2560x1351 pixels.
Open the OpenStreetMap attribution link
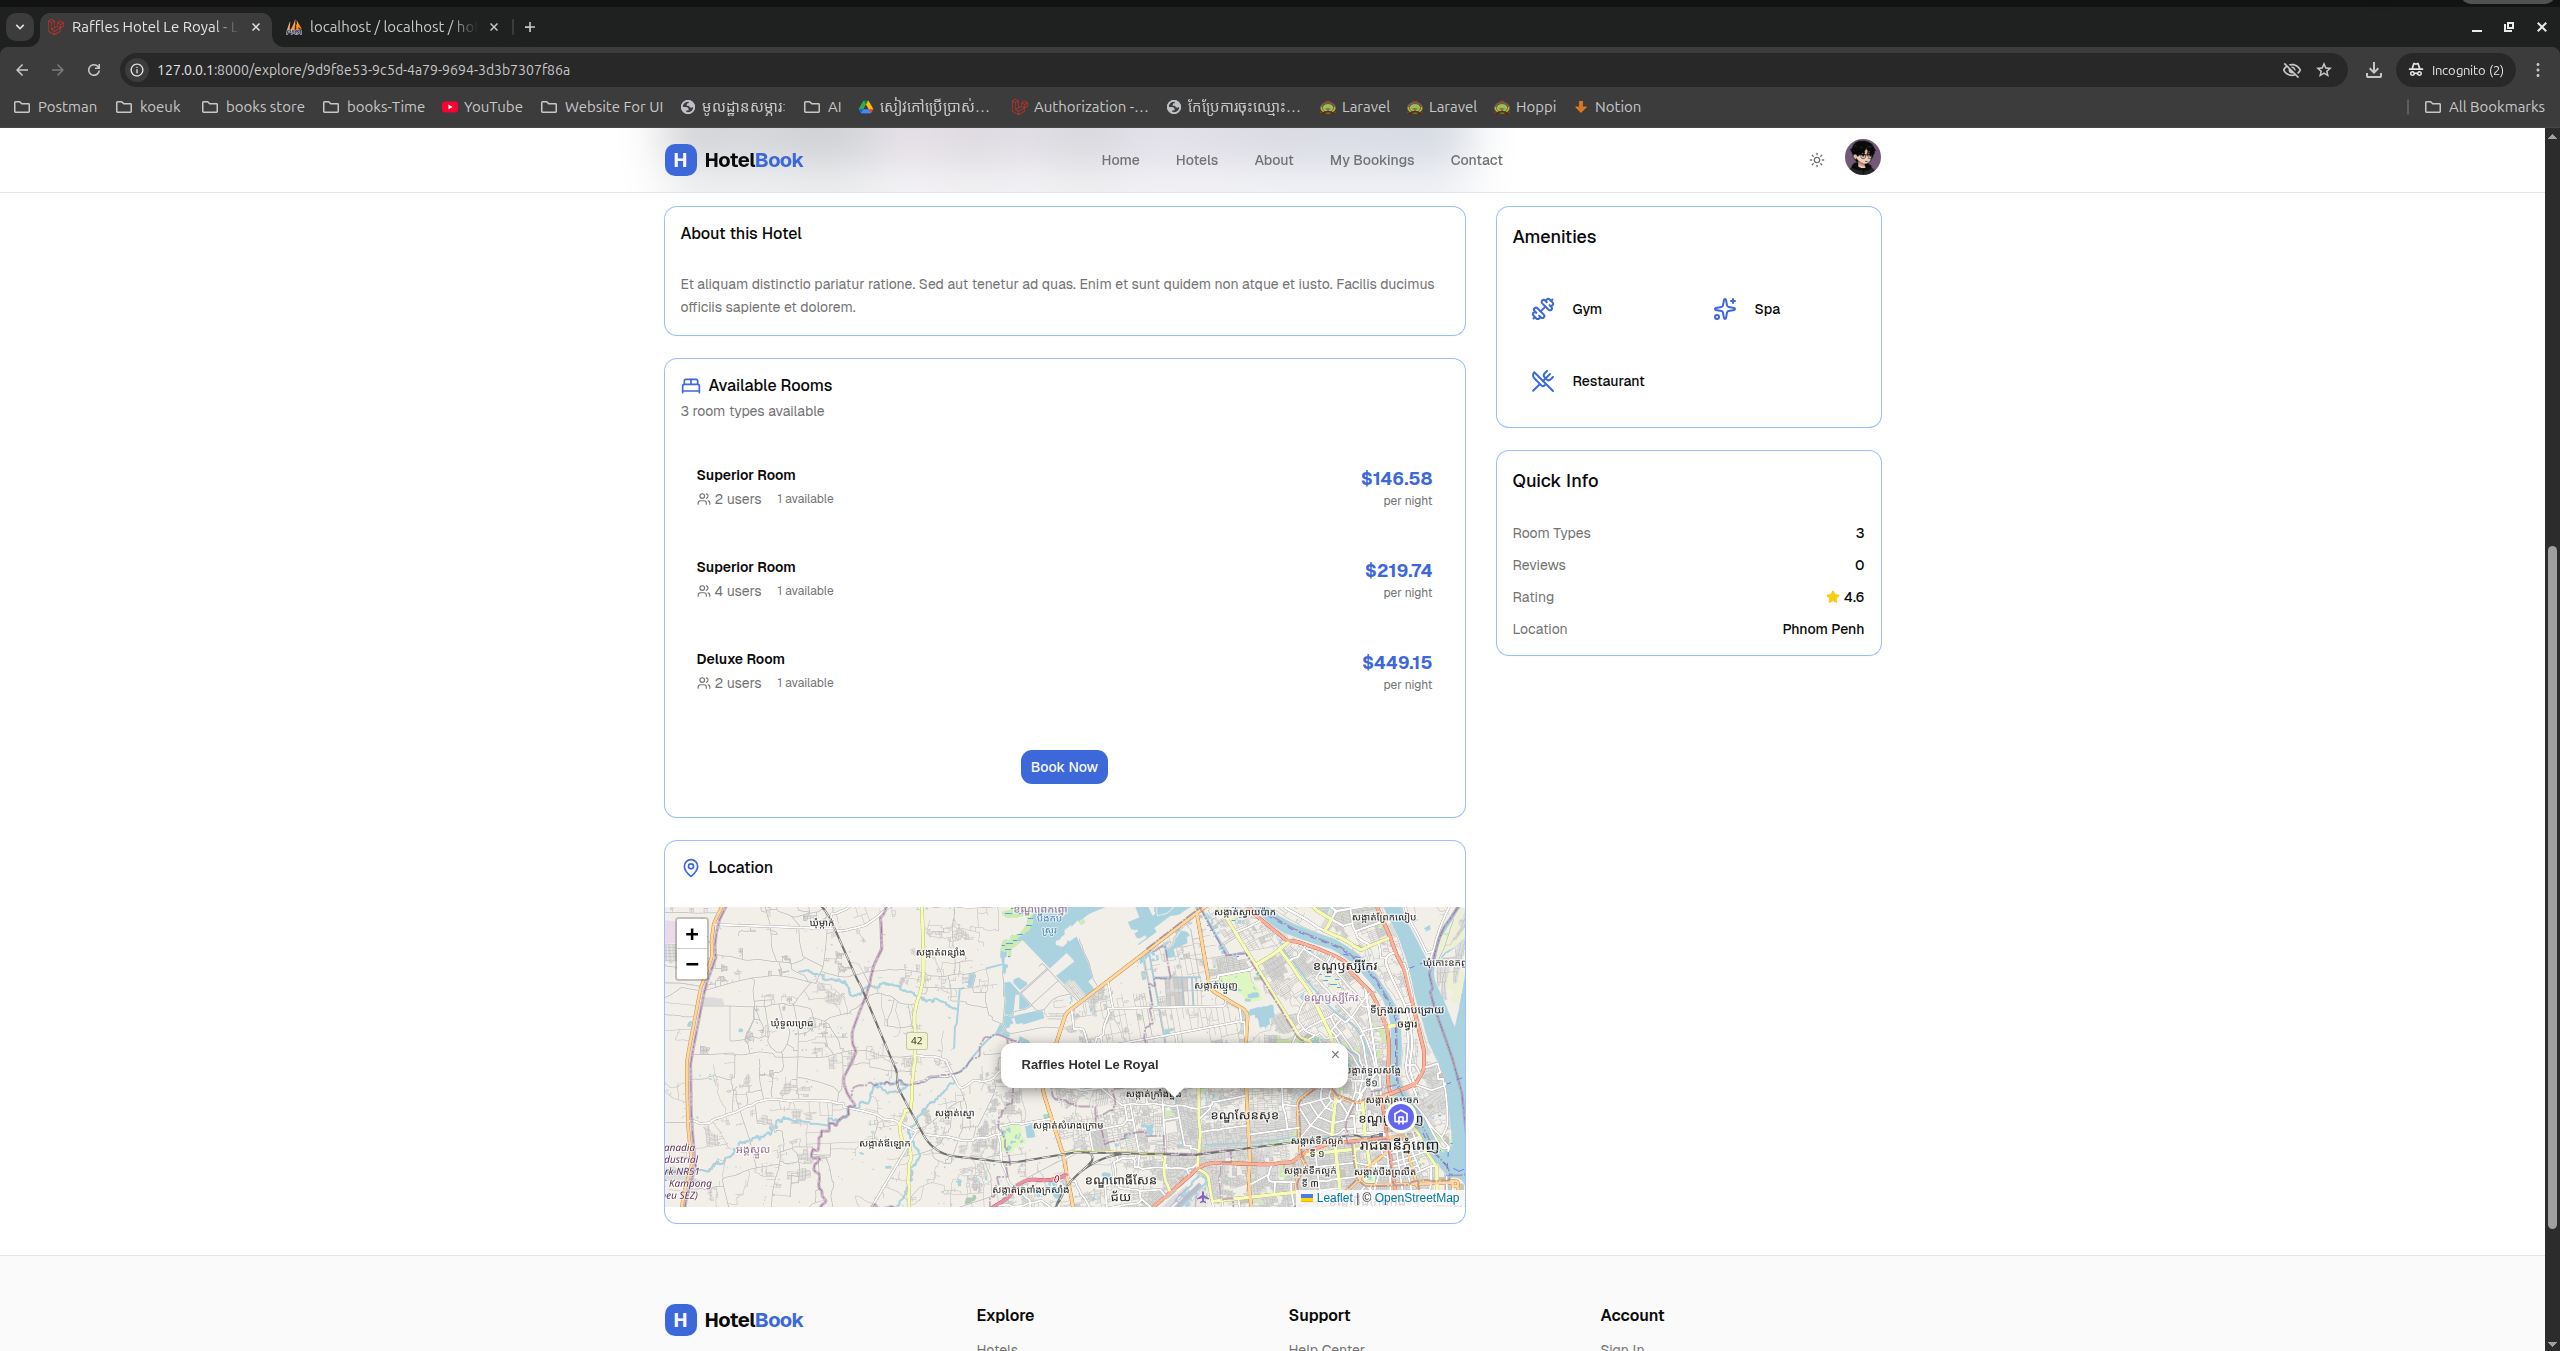1416,1198
